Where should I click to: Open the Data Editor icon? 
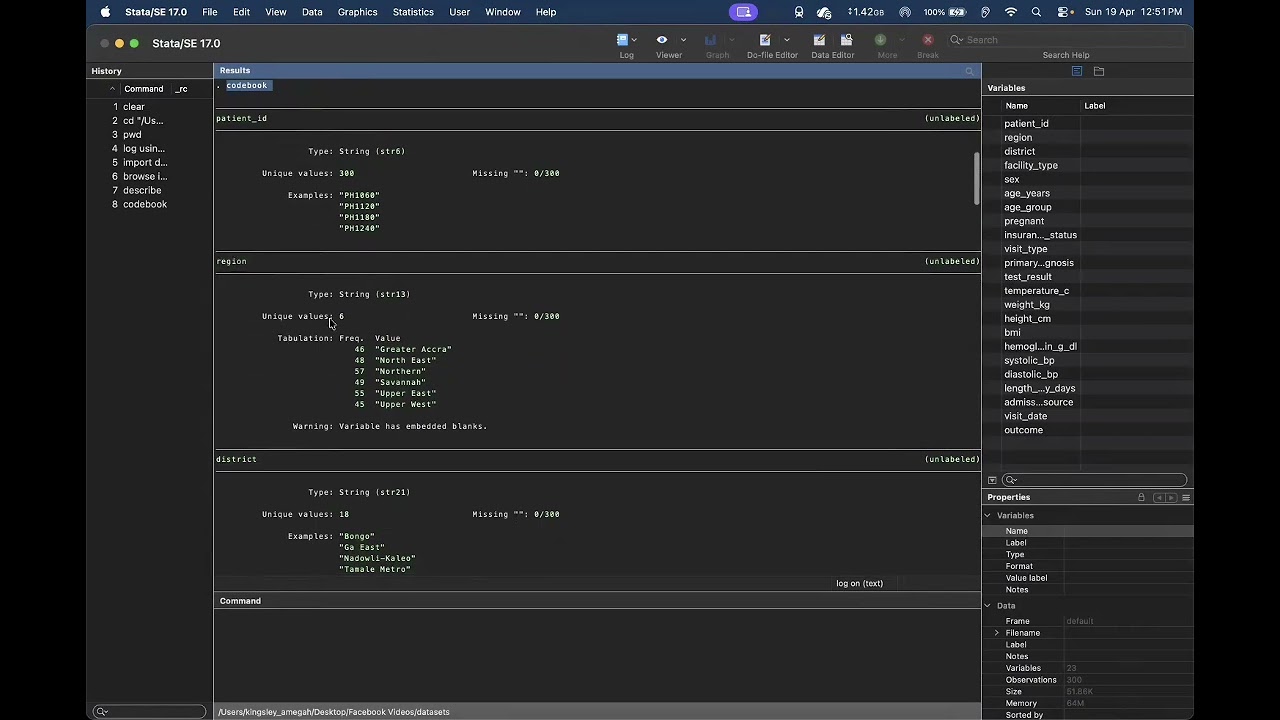(819, 40)
